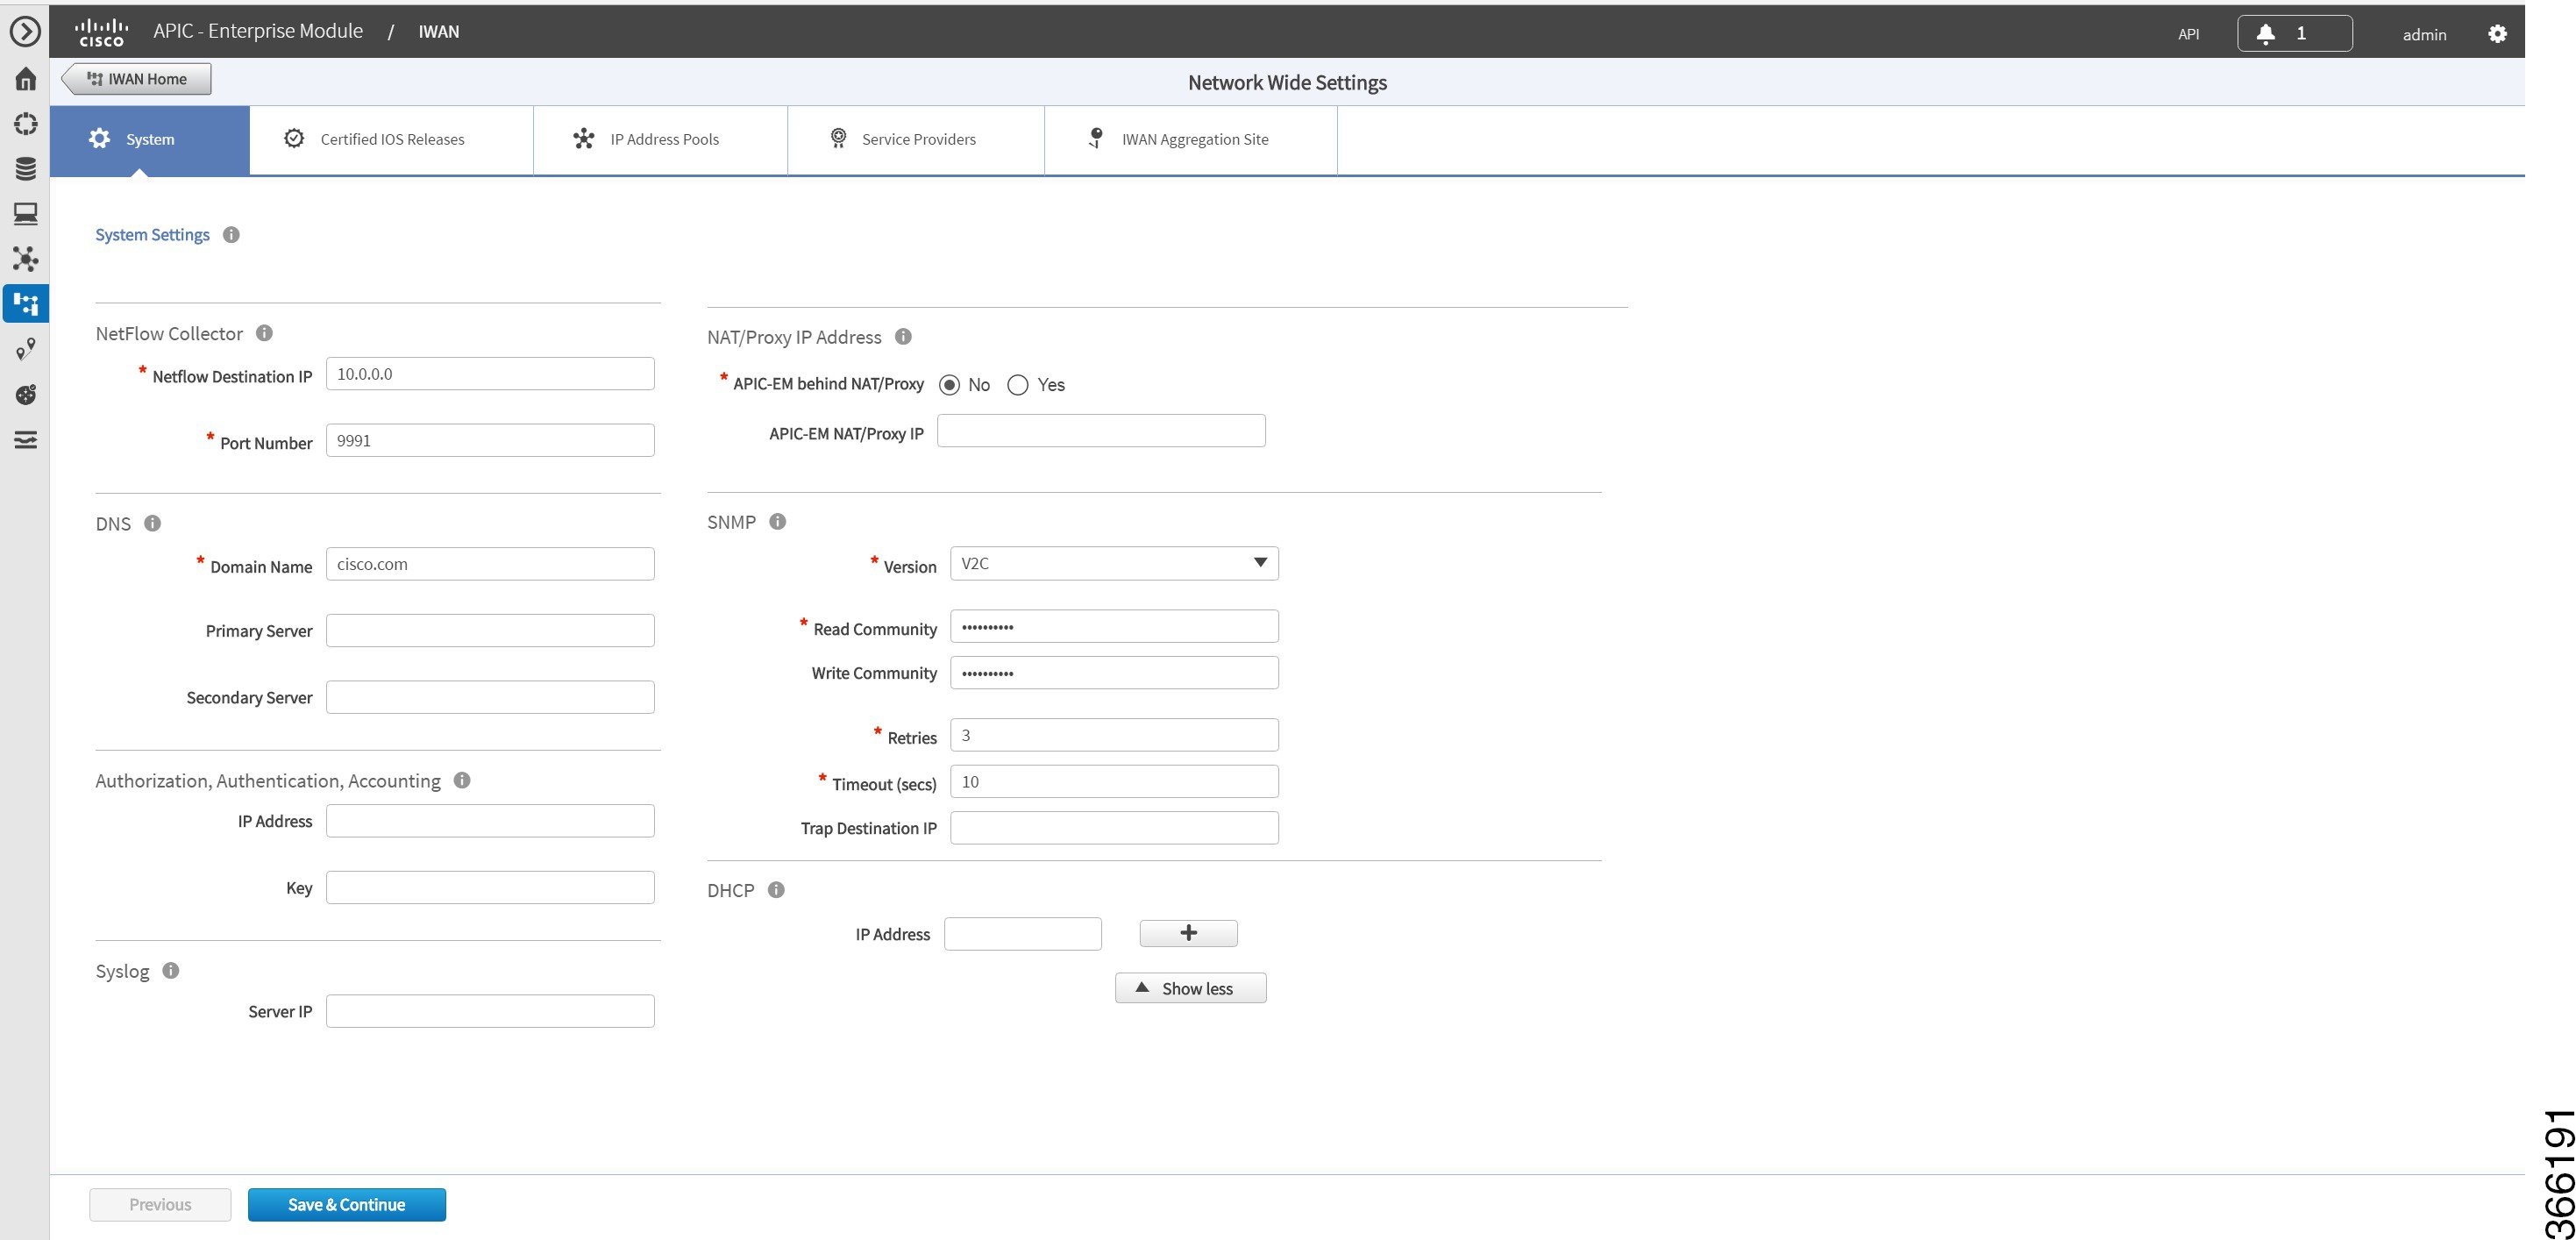The image size is (2576, 1240).
Task: Click the Trap Destination IP field
Action: tap(1114, 828)
